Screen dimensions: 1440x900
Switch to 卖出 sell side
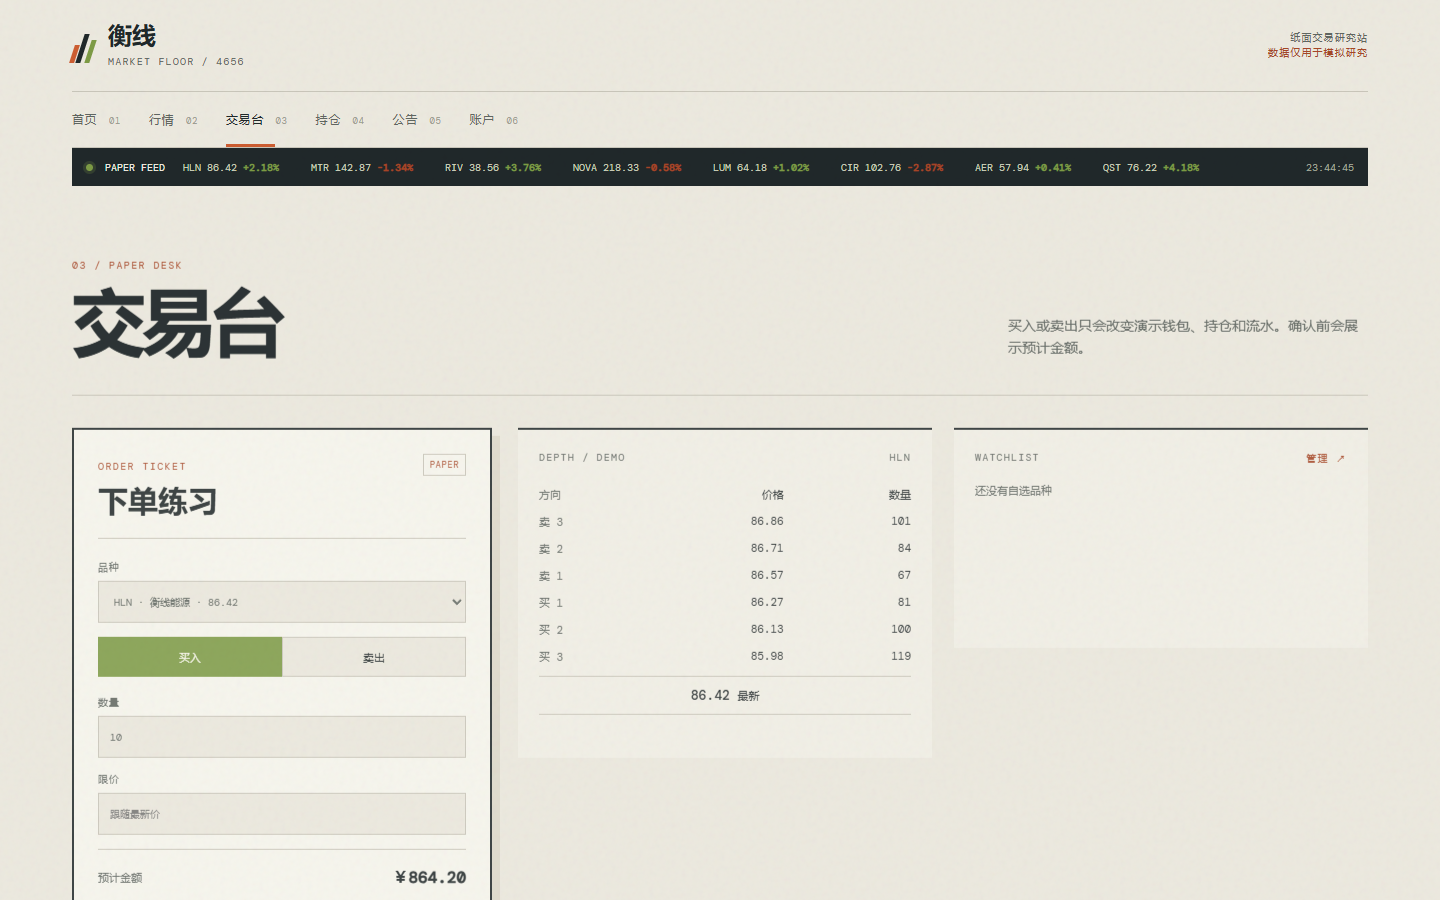[x=374, y=657]
